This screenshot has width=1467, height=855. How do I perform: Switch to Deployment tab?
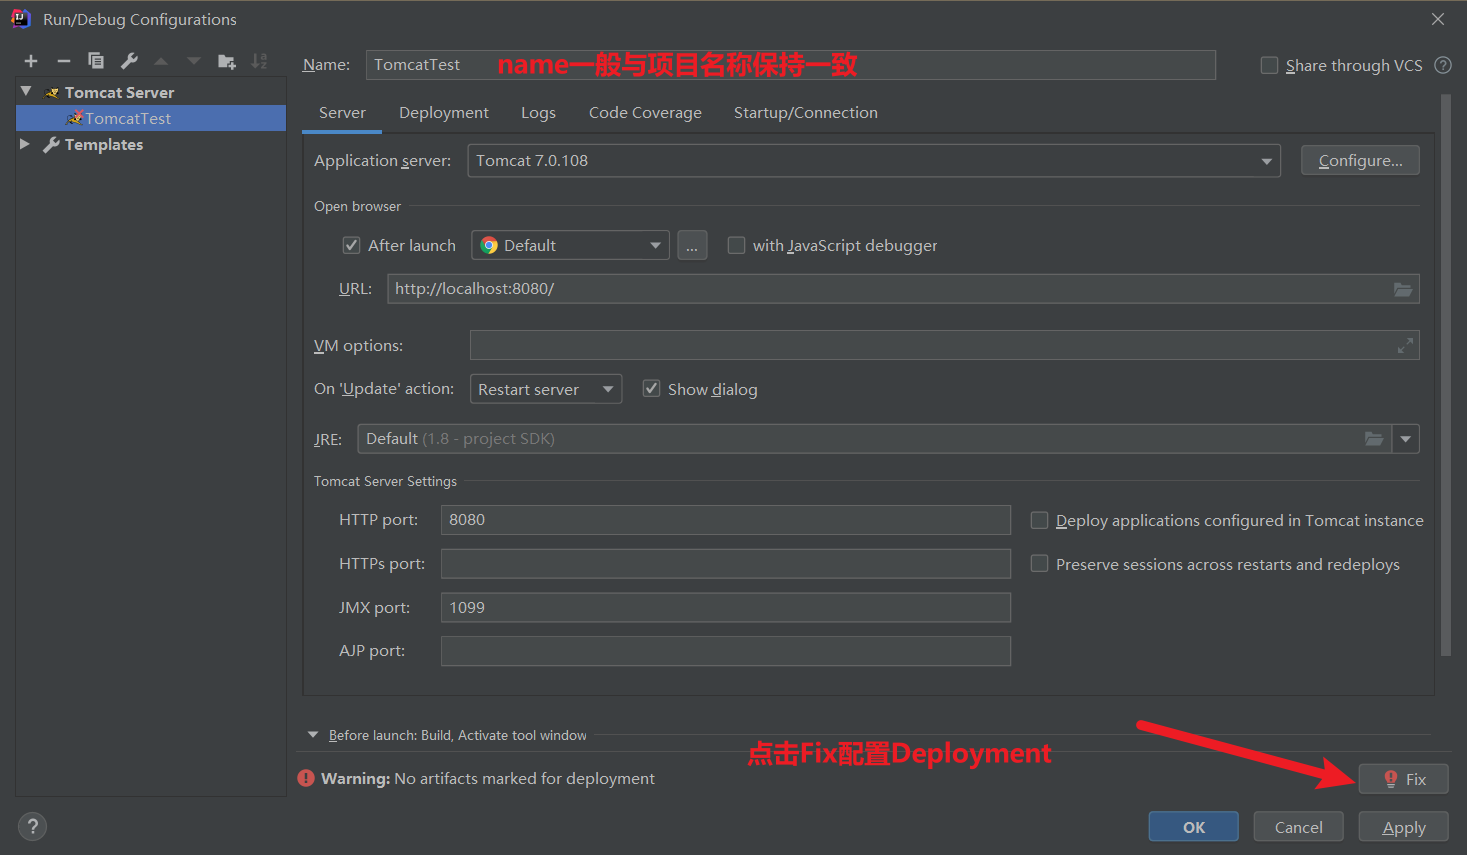click(x=444, y=113)
